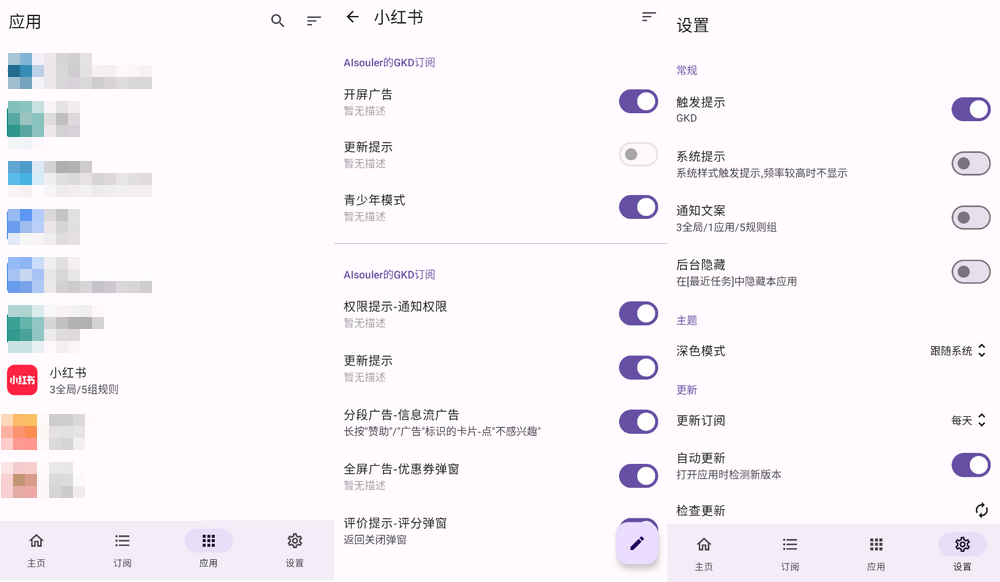The width and height of the screenshot is (1000, 582).
Task: Open the 小红书 red app icon entry
Action: click(x=22, y=380)
